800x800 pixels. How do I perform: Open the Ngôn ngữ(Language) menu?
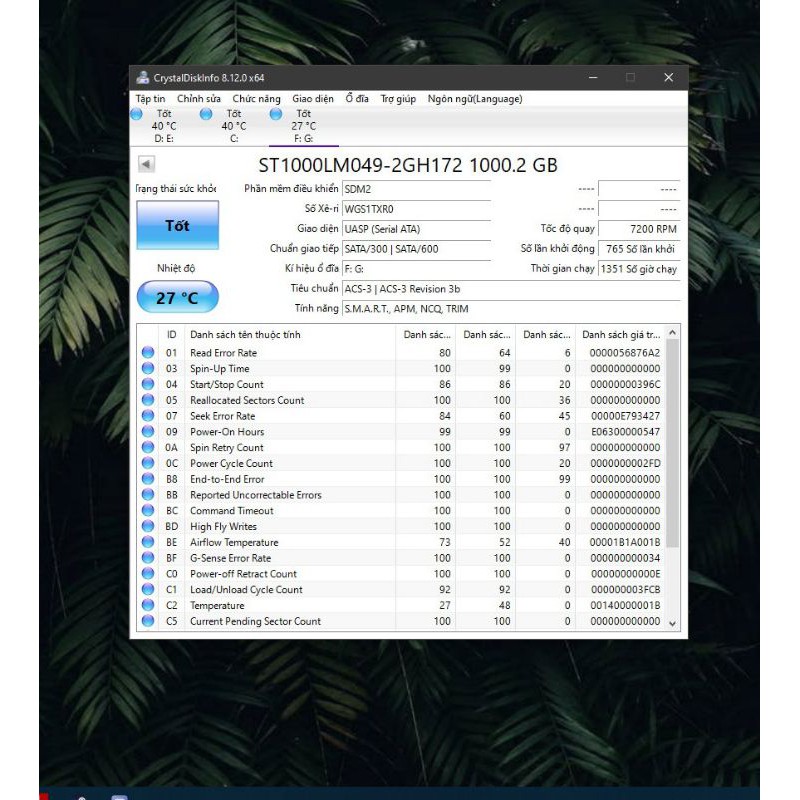point(475,99)
